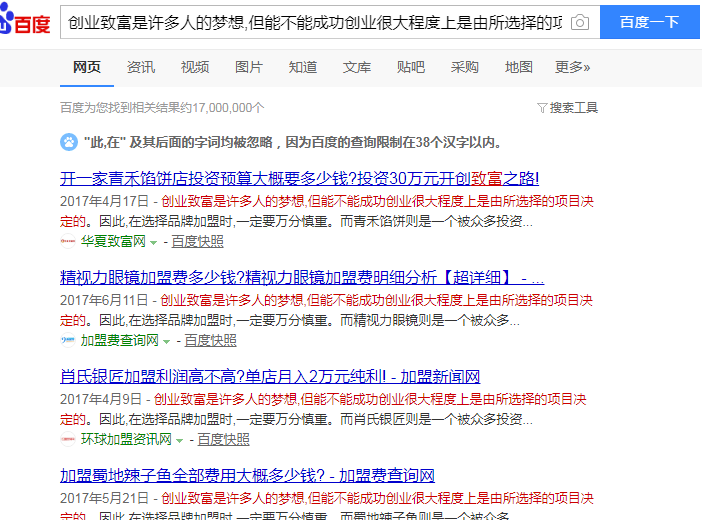The image size is (702, 520).
Task: Expand dropdown arrow next to 环球加盟资讯网
Action: coord(180,440)
